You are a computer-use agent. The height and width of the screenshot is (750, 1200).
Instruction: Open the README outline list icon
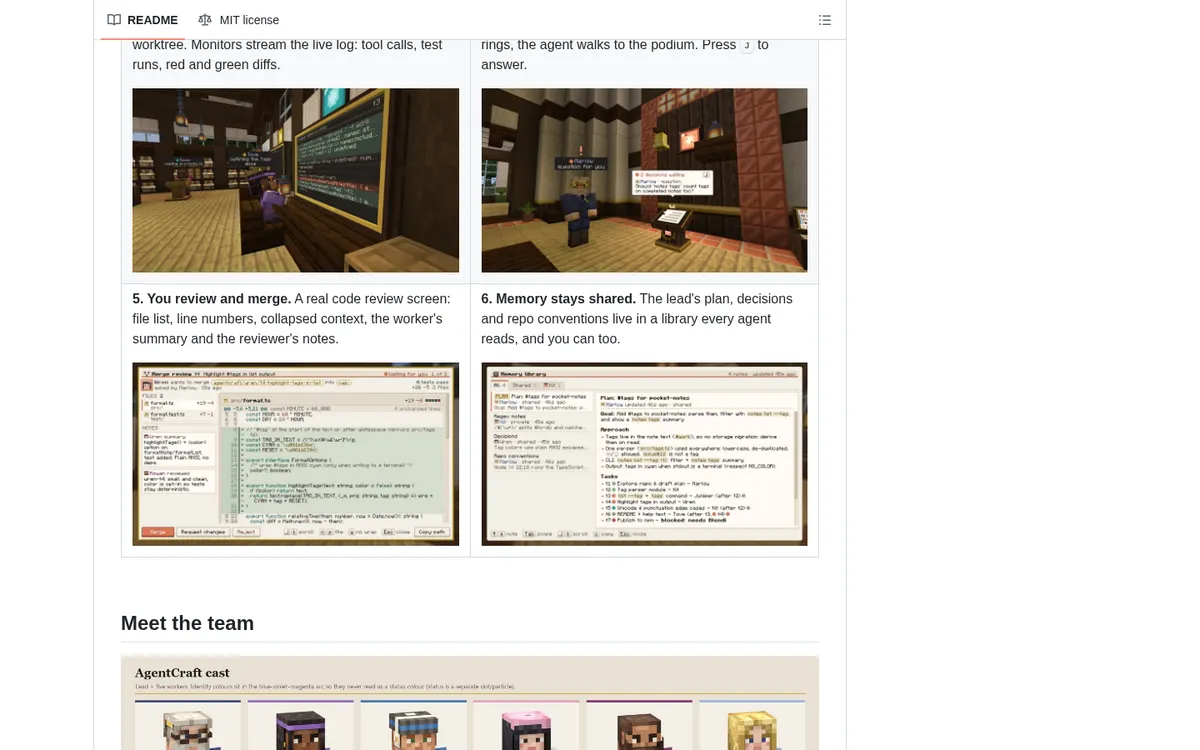point(825,20)
